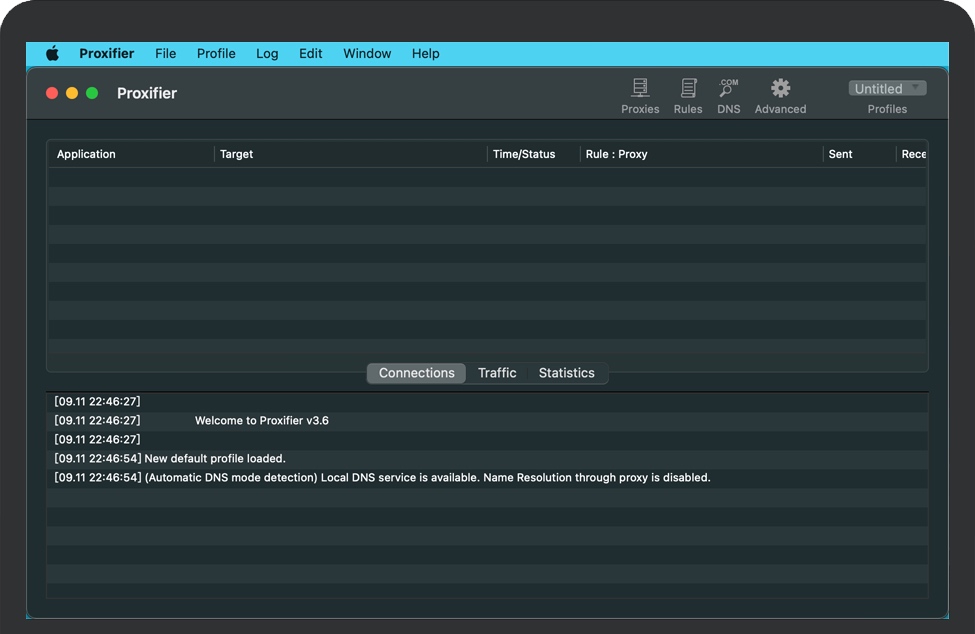The width and height of the screenshot is (975, 634).
Task: Open the File menu
Action: [x=165, y=54]
